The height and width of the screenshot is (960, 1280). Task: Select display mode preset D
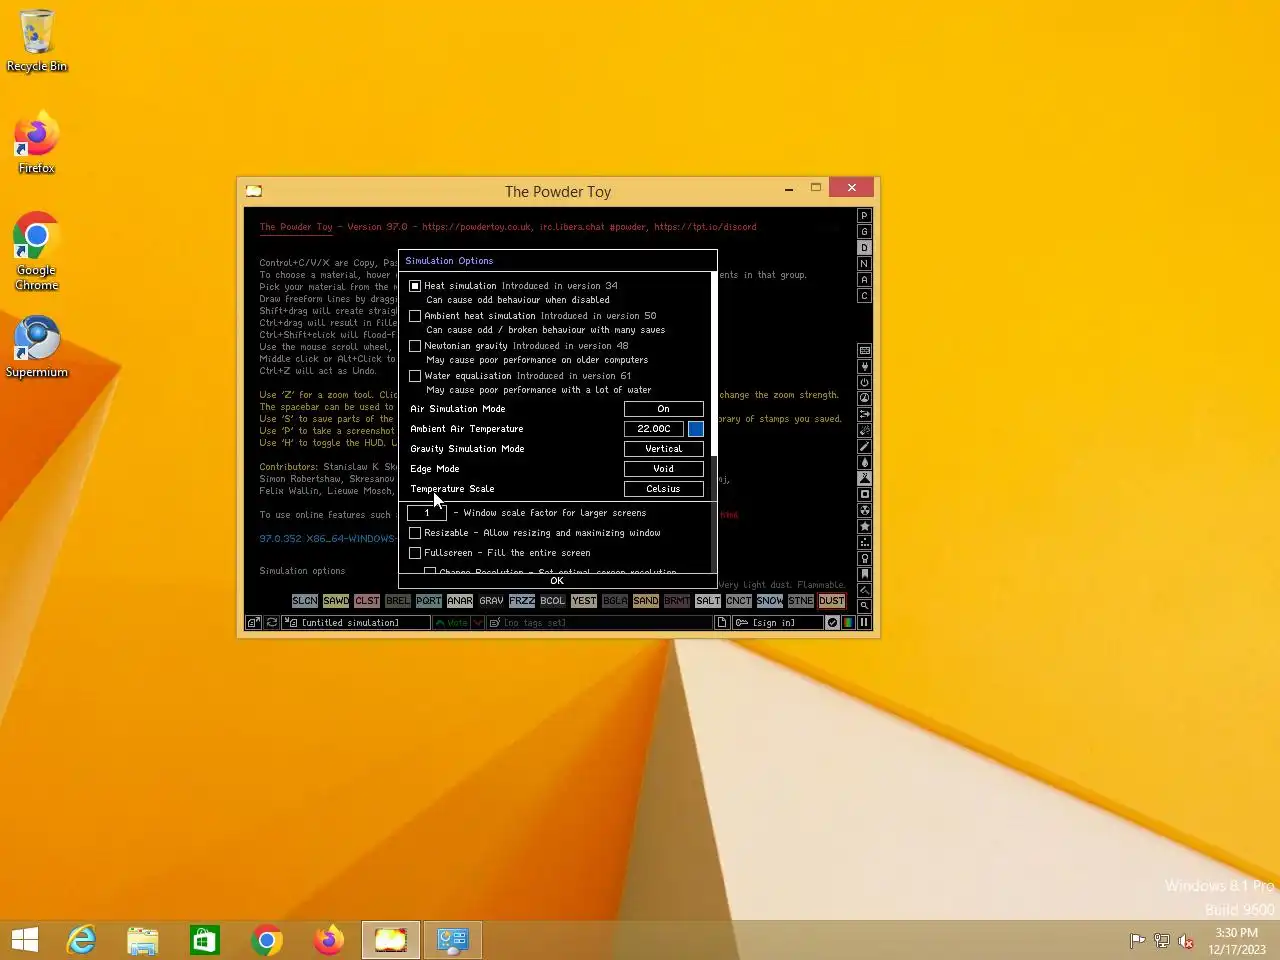click(865, 248)
